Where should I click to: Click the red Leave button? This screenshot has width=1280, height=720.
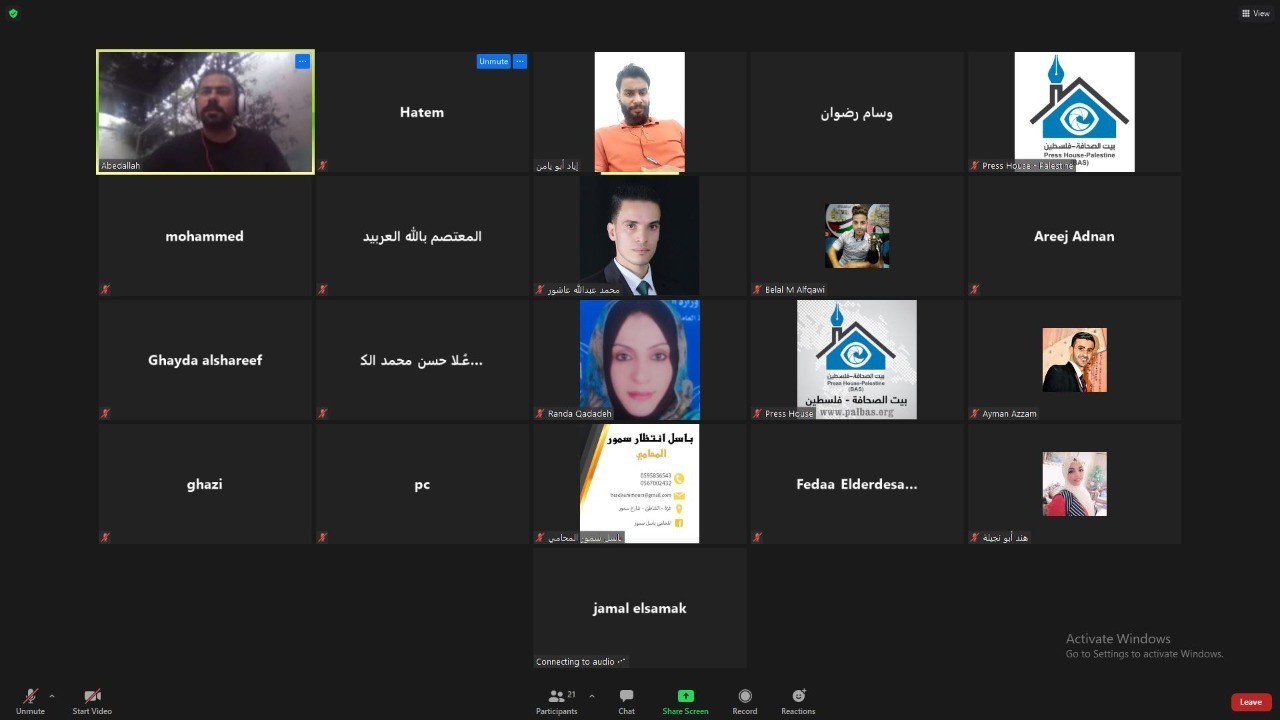[1251, 702]
